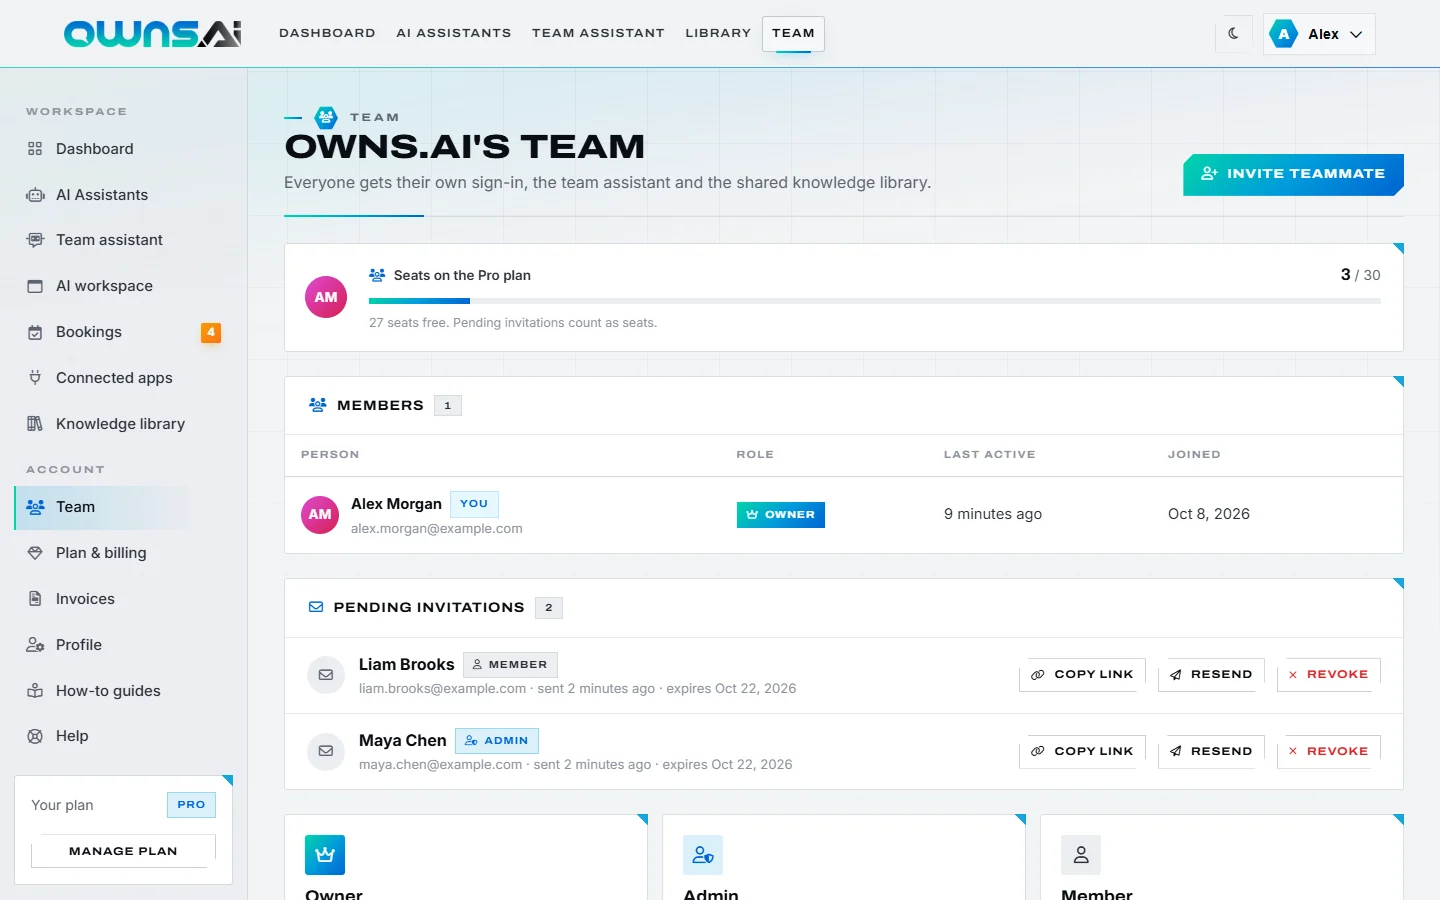The width and height of the screenshot is (1440, 900).
Task: Click the Invoices document icon
Action: point(35,599)
